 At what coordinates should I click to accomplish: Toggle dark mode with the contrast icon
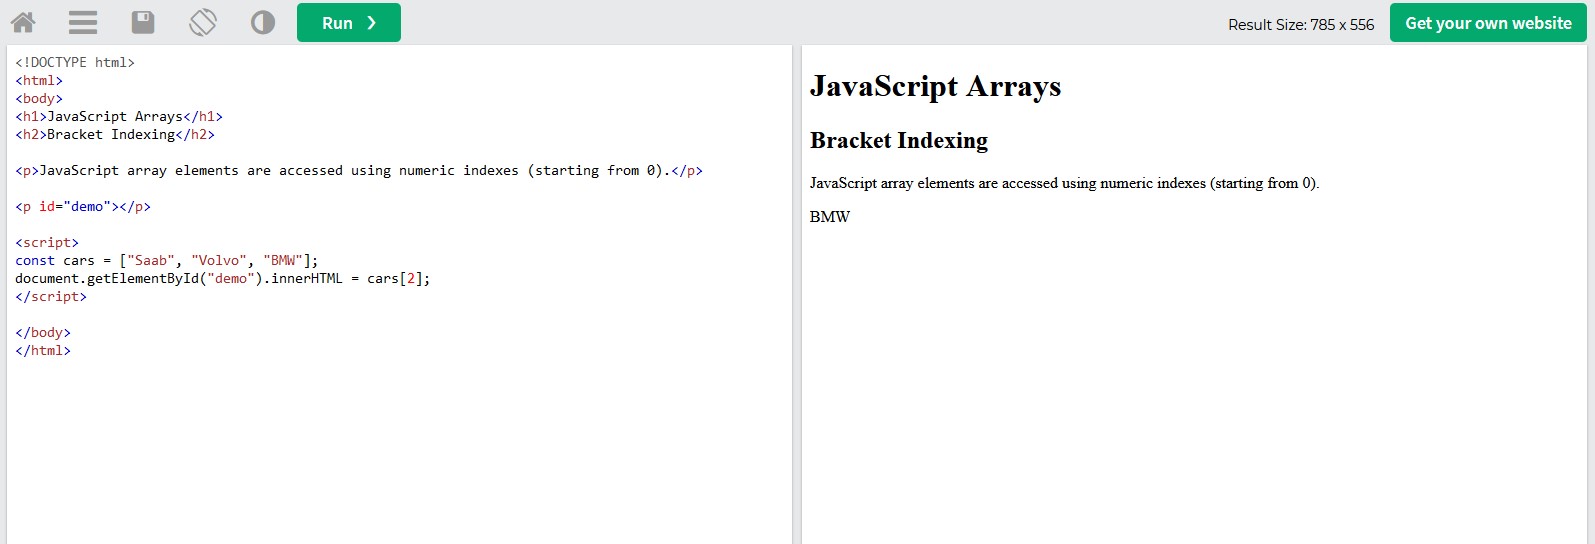[263, 22]
